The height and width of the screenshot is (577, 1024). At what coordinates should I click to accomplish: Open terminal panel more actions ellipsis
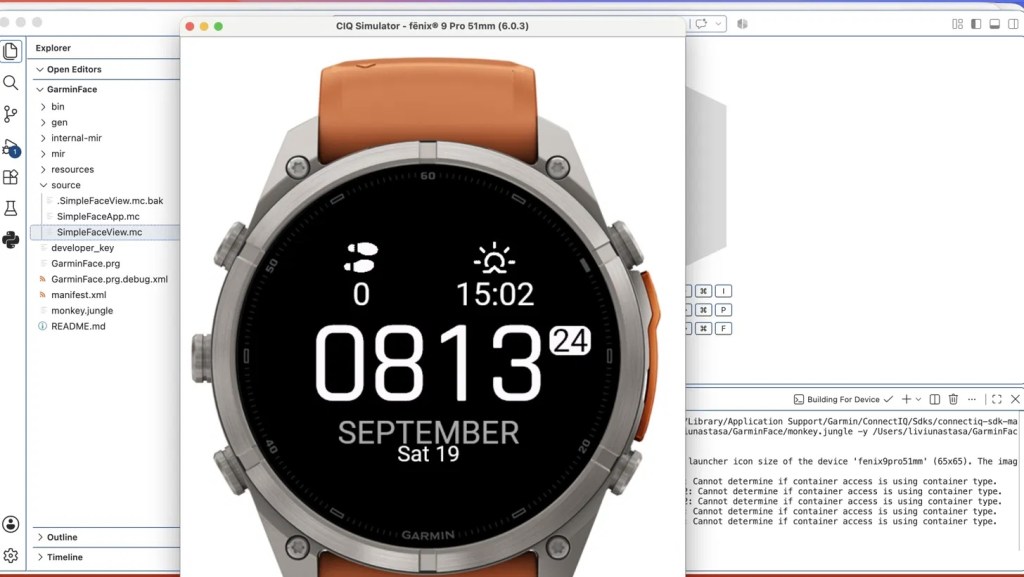coord(972,399)
